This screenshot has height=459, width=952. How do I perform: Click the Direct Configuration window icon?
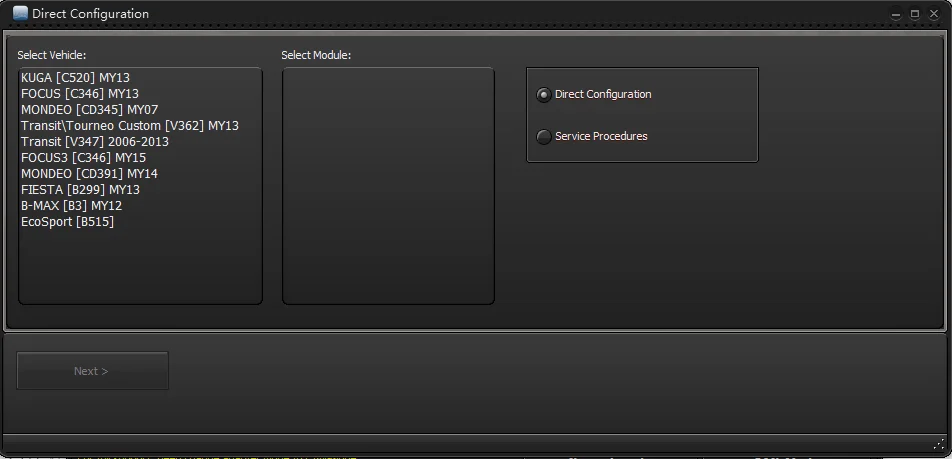(20, 13)
